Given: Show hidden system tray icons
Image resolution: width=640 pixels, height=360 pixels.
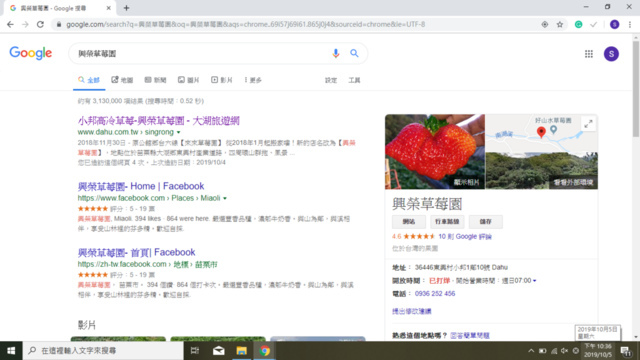Looking at the screenshot, I should click(531, 351).
